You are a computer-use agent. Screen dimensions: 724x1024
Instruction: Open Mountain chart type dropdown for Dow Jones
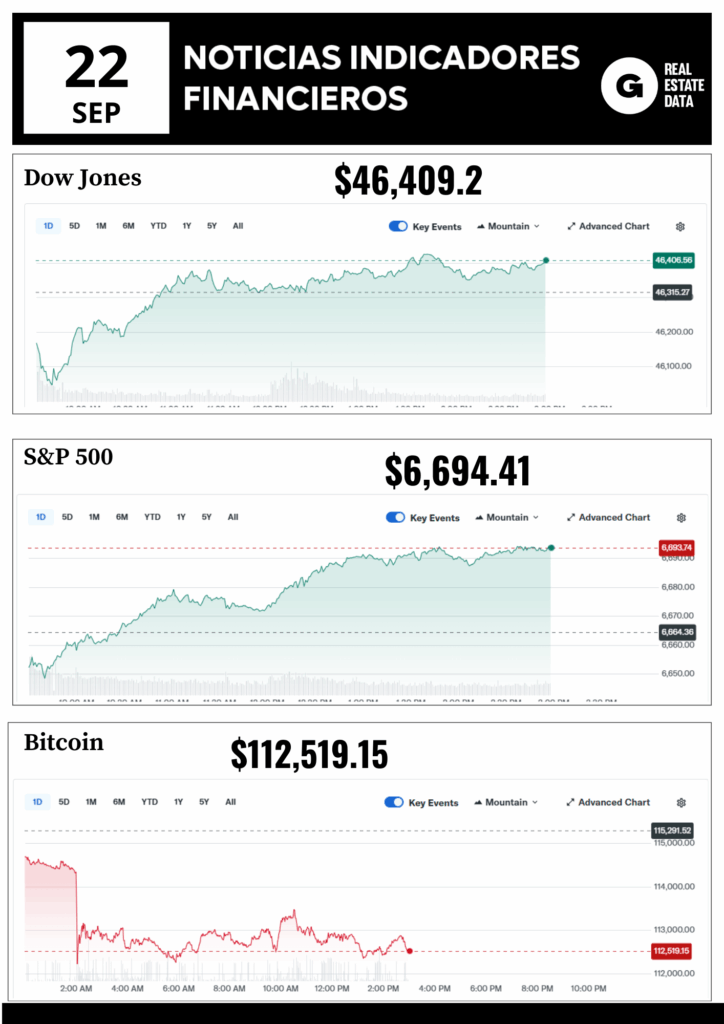pos(508,227)
